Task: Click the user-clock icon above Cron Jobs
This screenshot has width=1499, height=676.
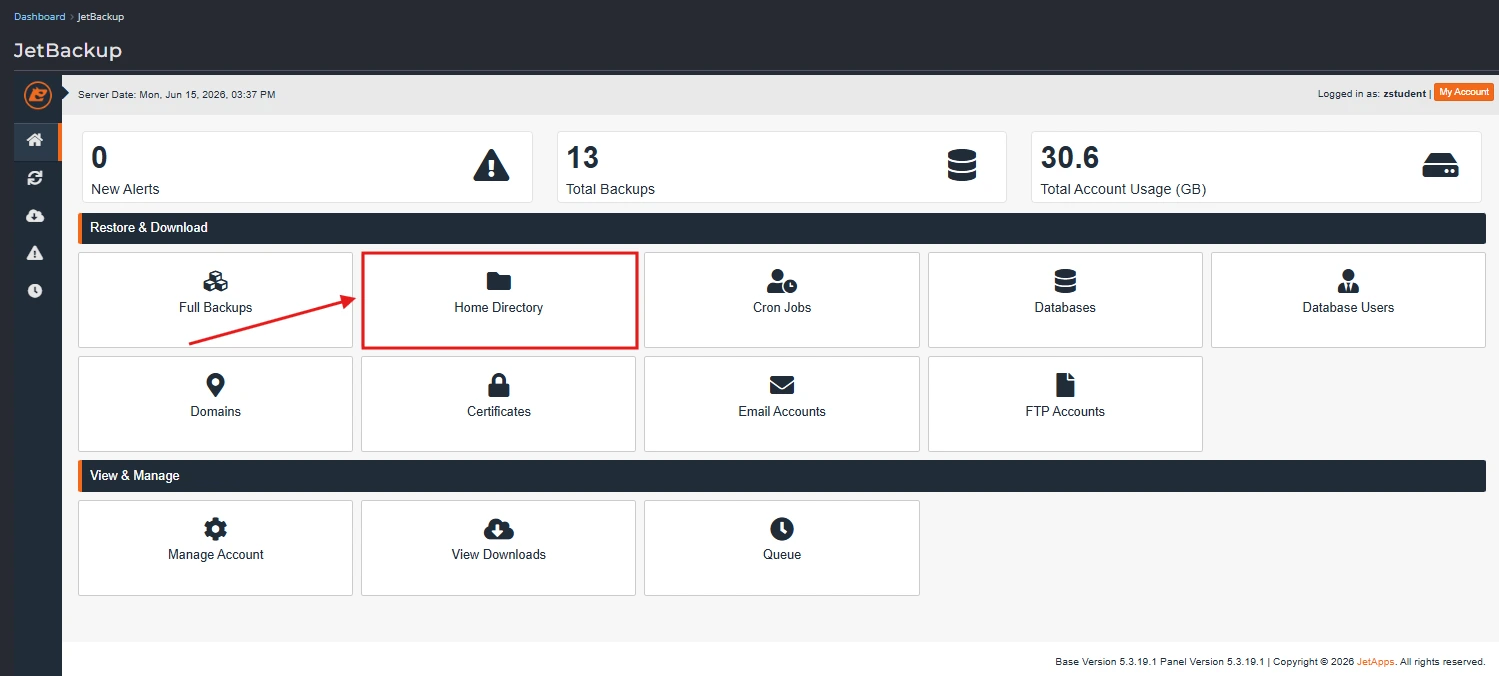Action: pyautogui.click(x=782, y=281)
